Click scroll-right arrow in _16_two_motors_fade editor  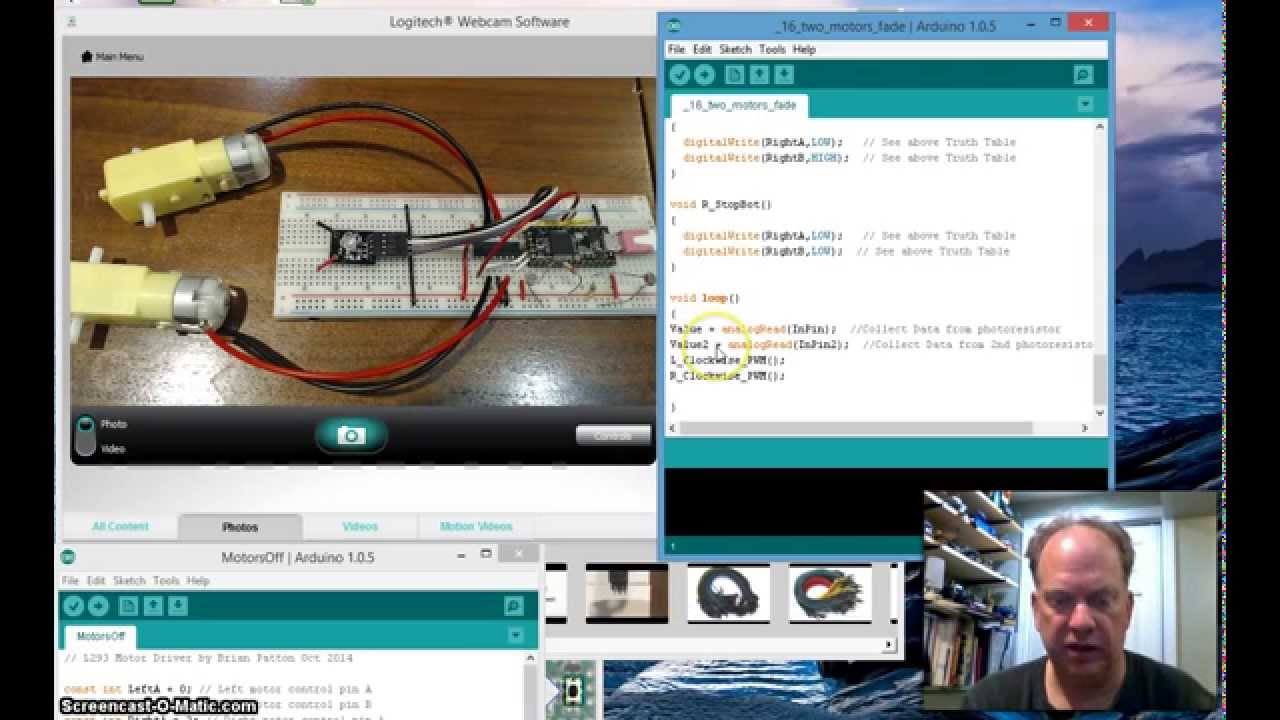point(1085,428)
